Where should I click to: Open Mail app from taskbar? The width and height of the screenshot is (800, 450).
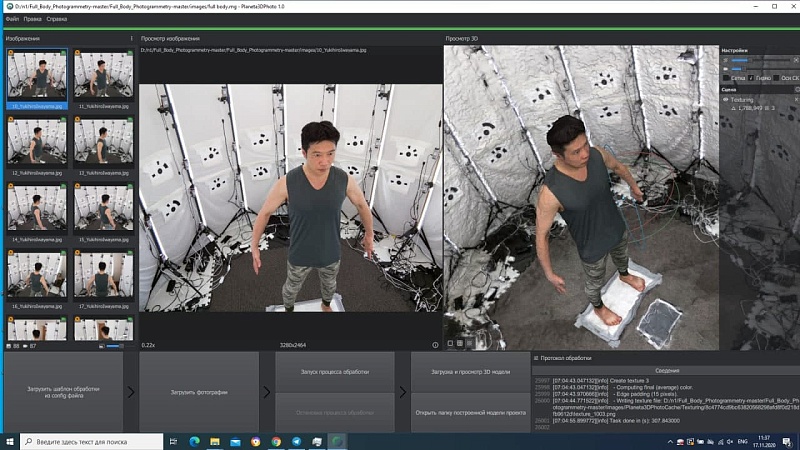point(235,441)
